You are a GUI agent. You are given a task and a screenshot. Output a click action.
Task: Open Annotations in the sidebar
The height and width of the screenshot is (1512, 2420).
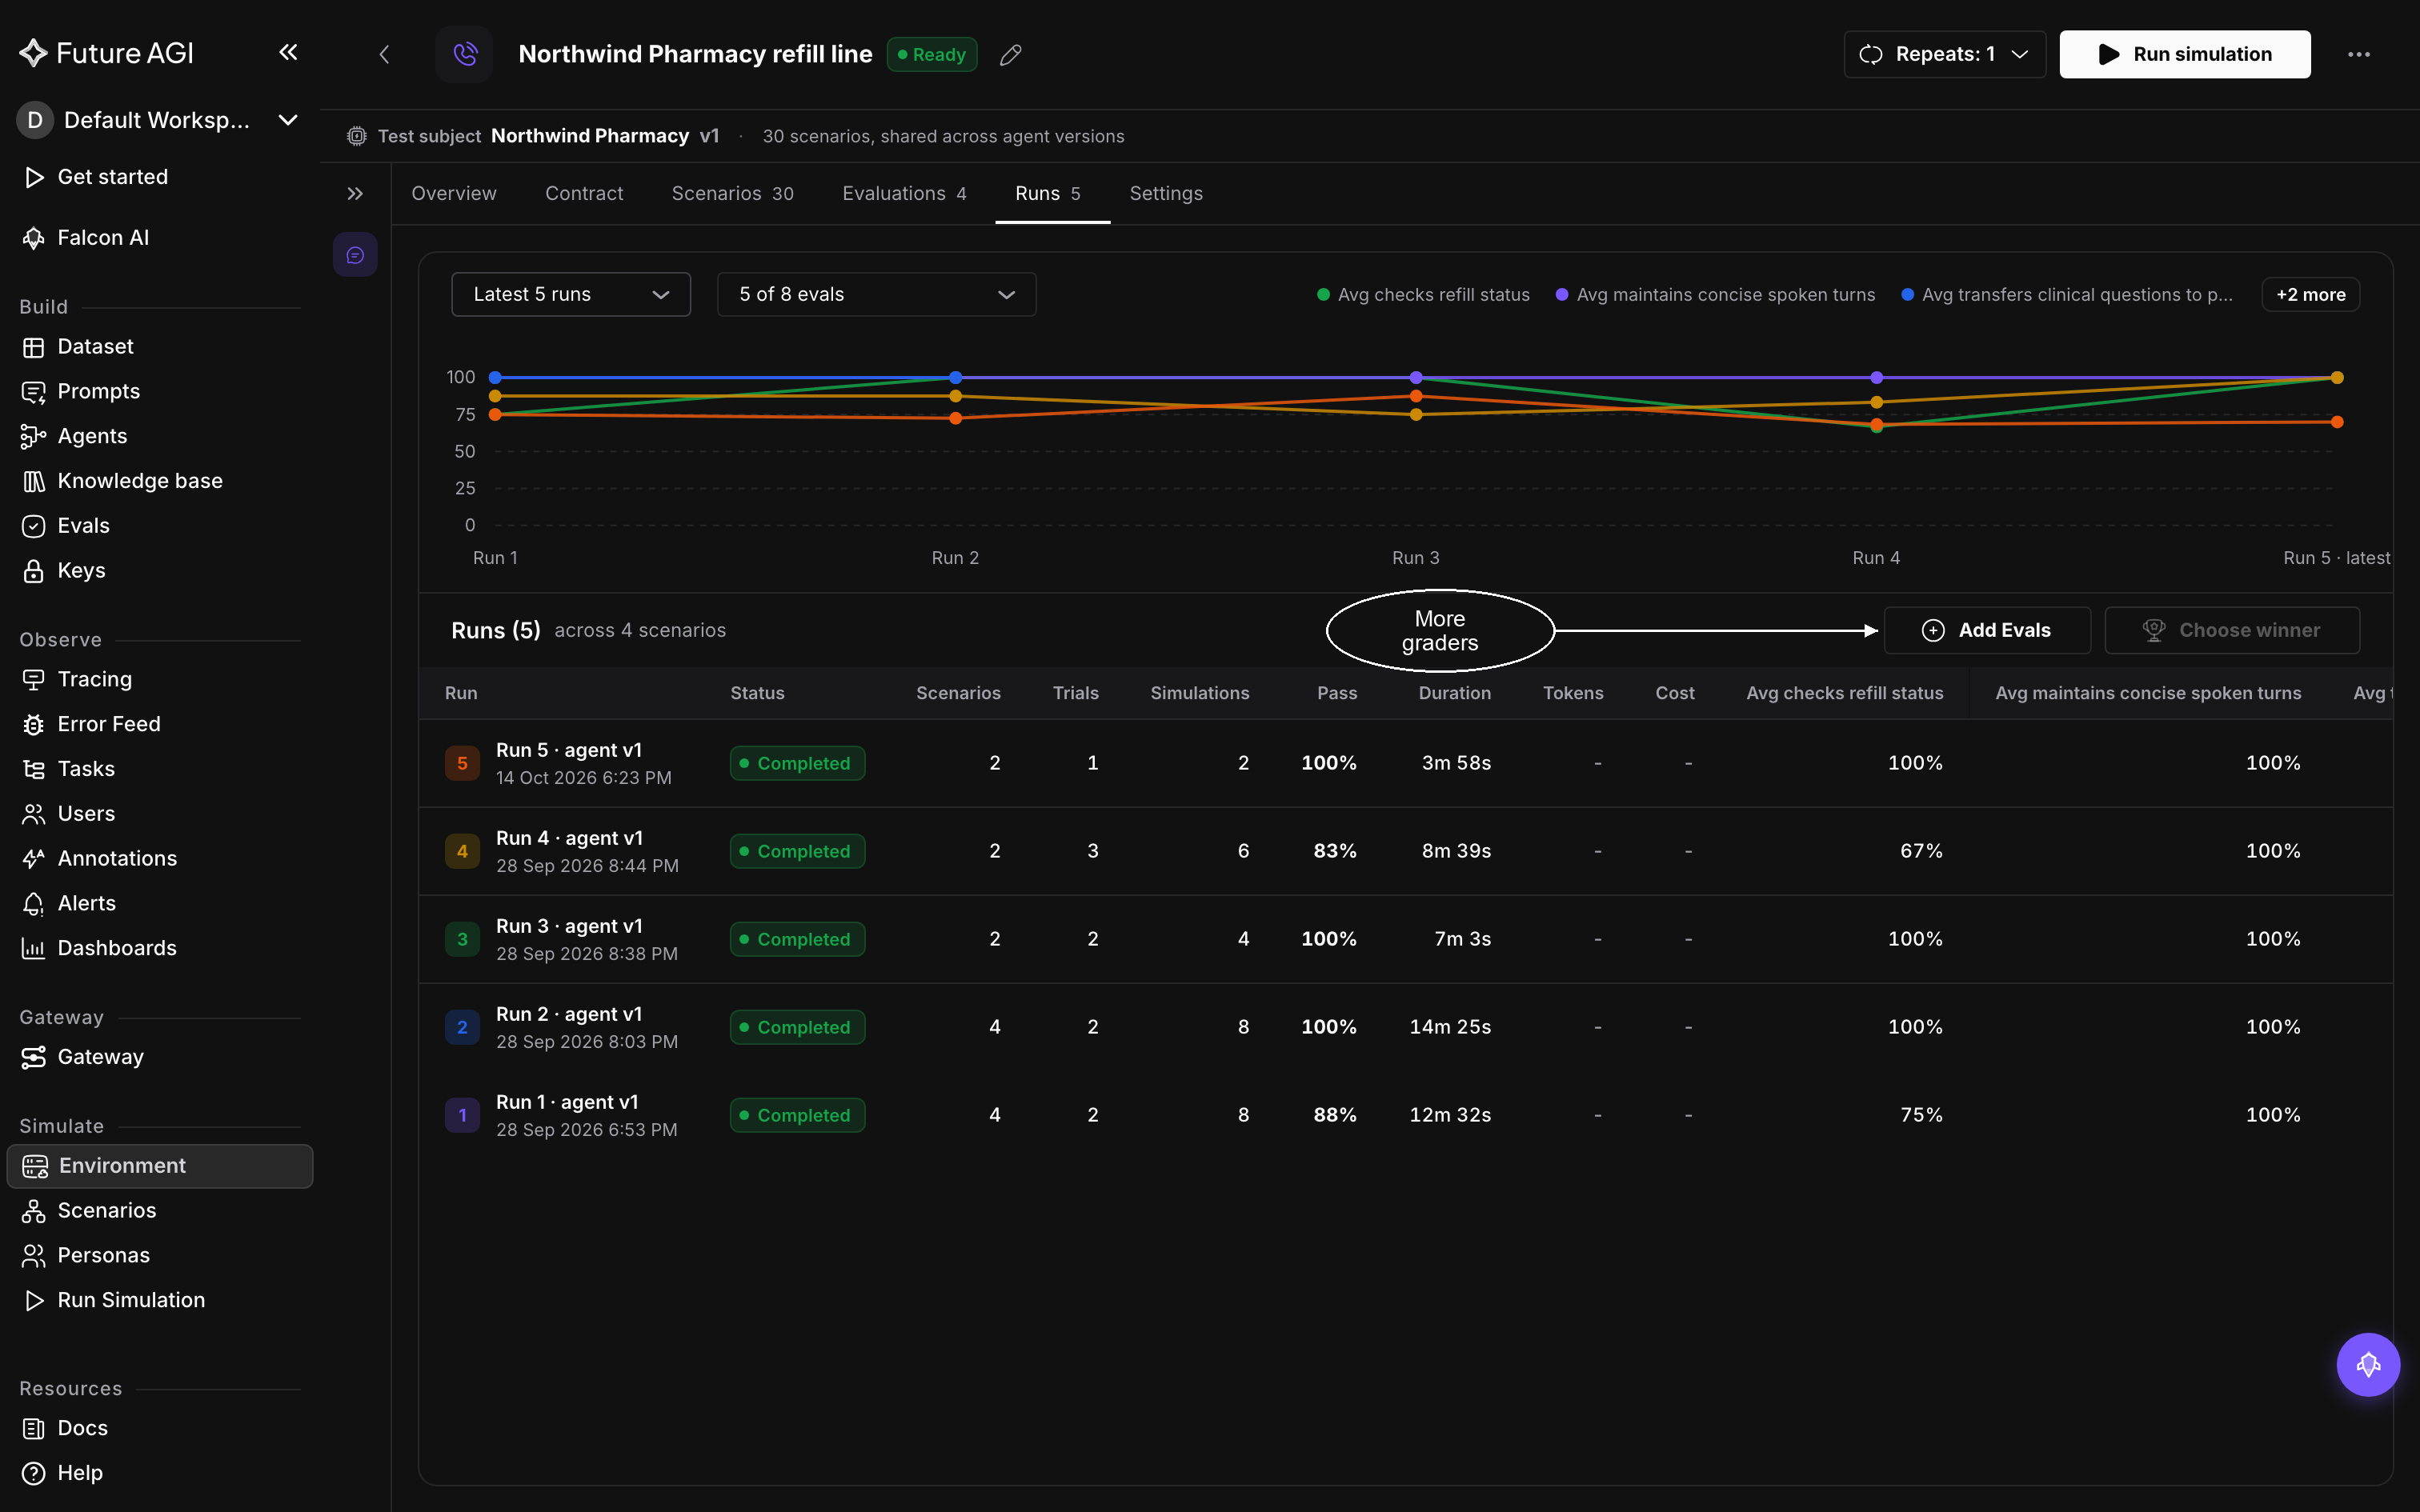tap(116, 858)
